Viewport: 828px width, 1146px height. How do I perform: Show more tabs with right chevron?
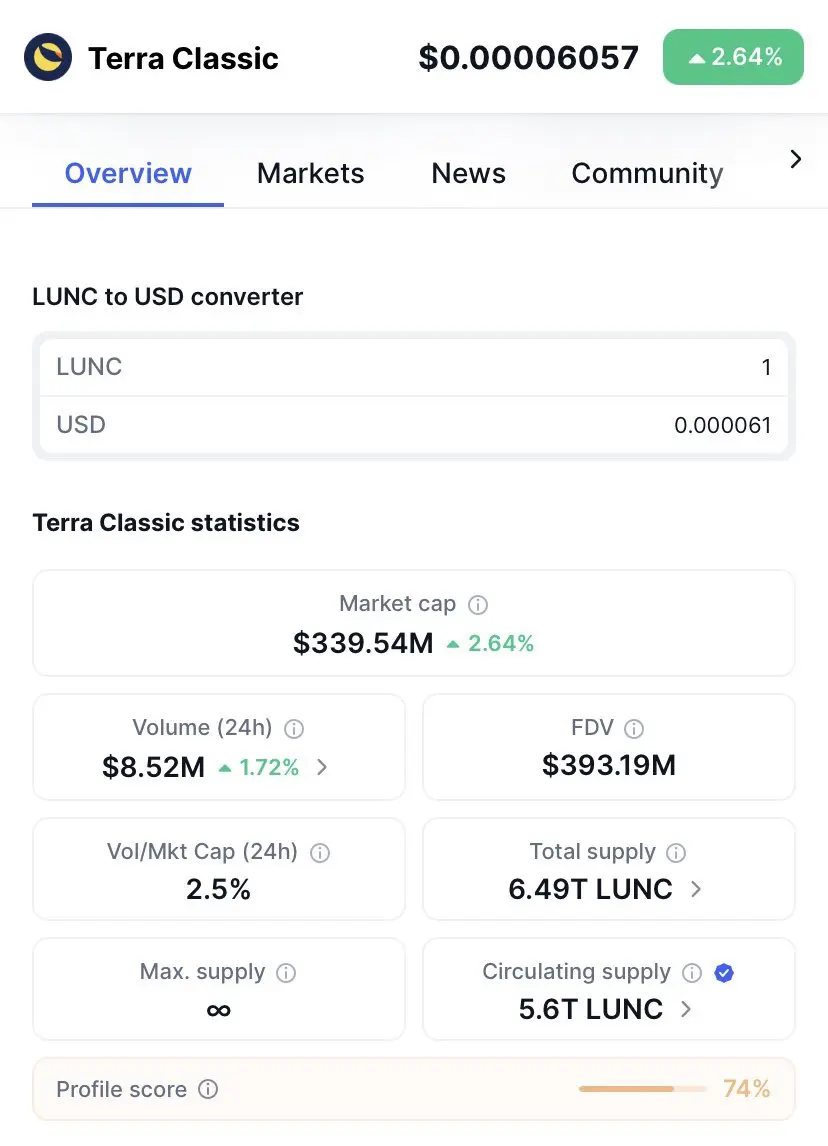coord(796,159)
